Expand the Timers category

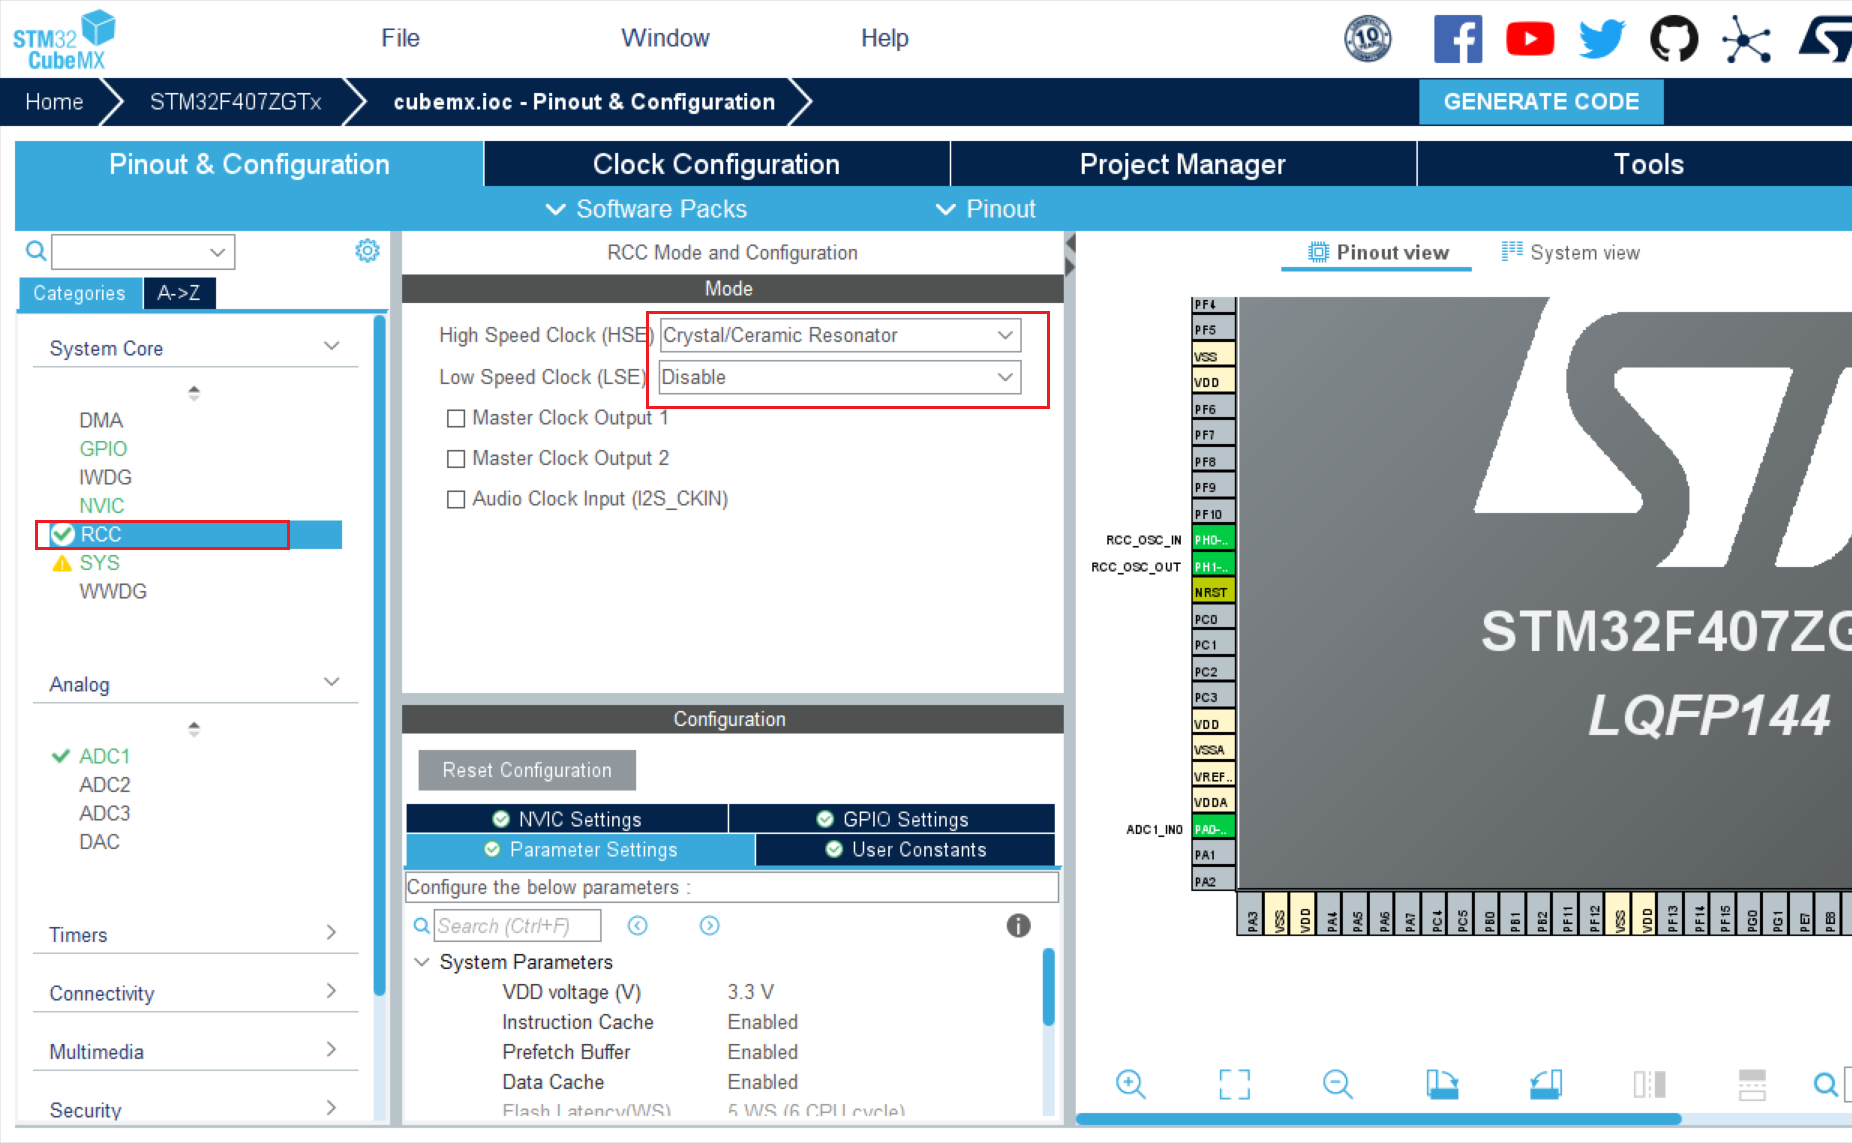coord(332,933)
